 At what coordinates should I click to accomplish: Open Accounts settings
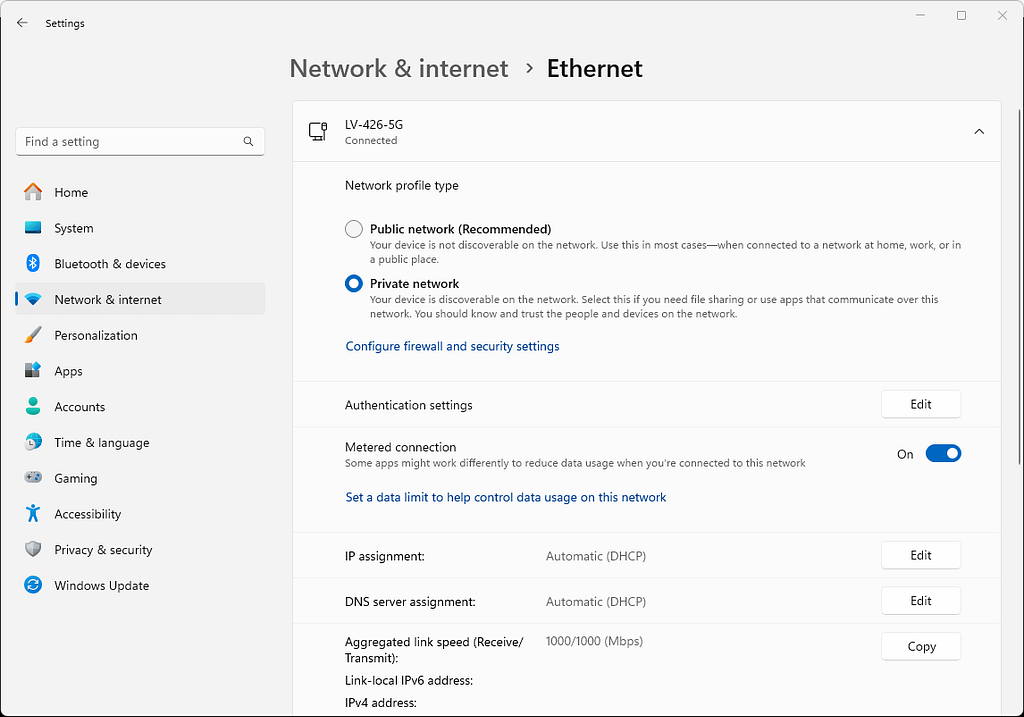[x=79, y=406]
